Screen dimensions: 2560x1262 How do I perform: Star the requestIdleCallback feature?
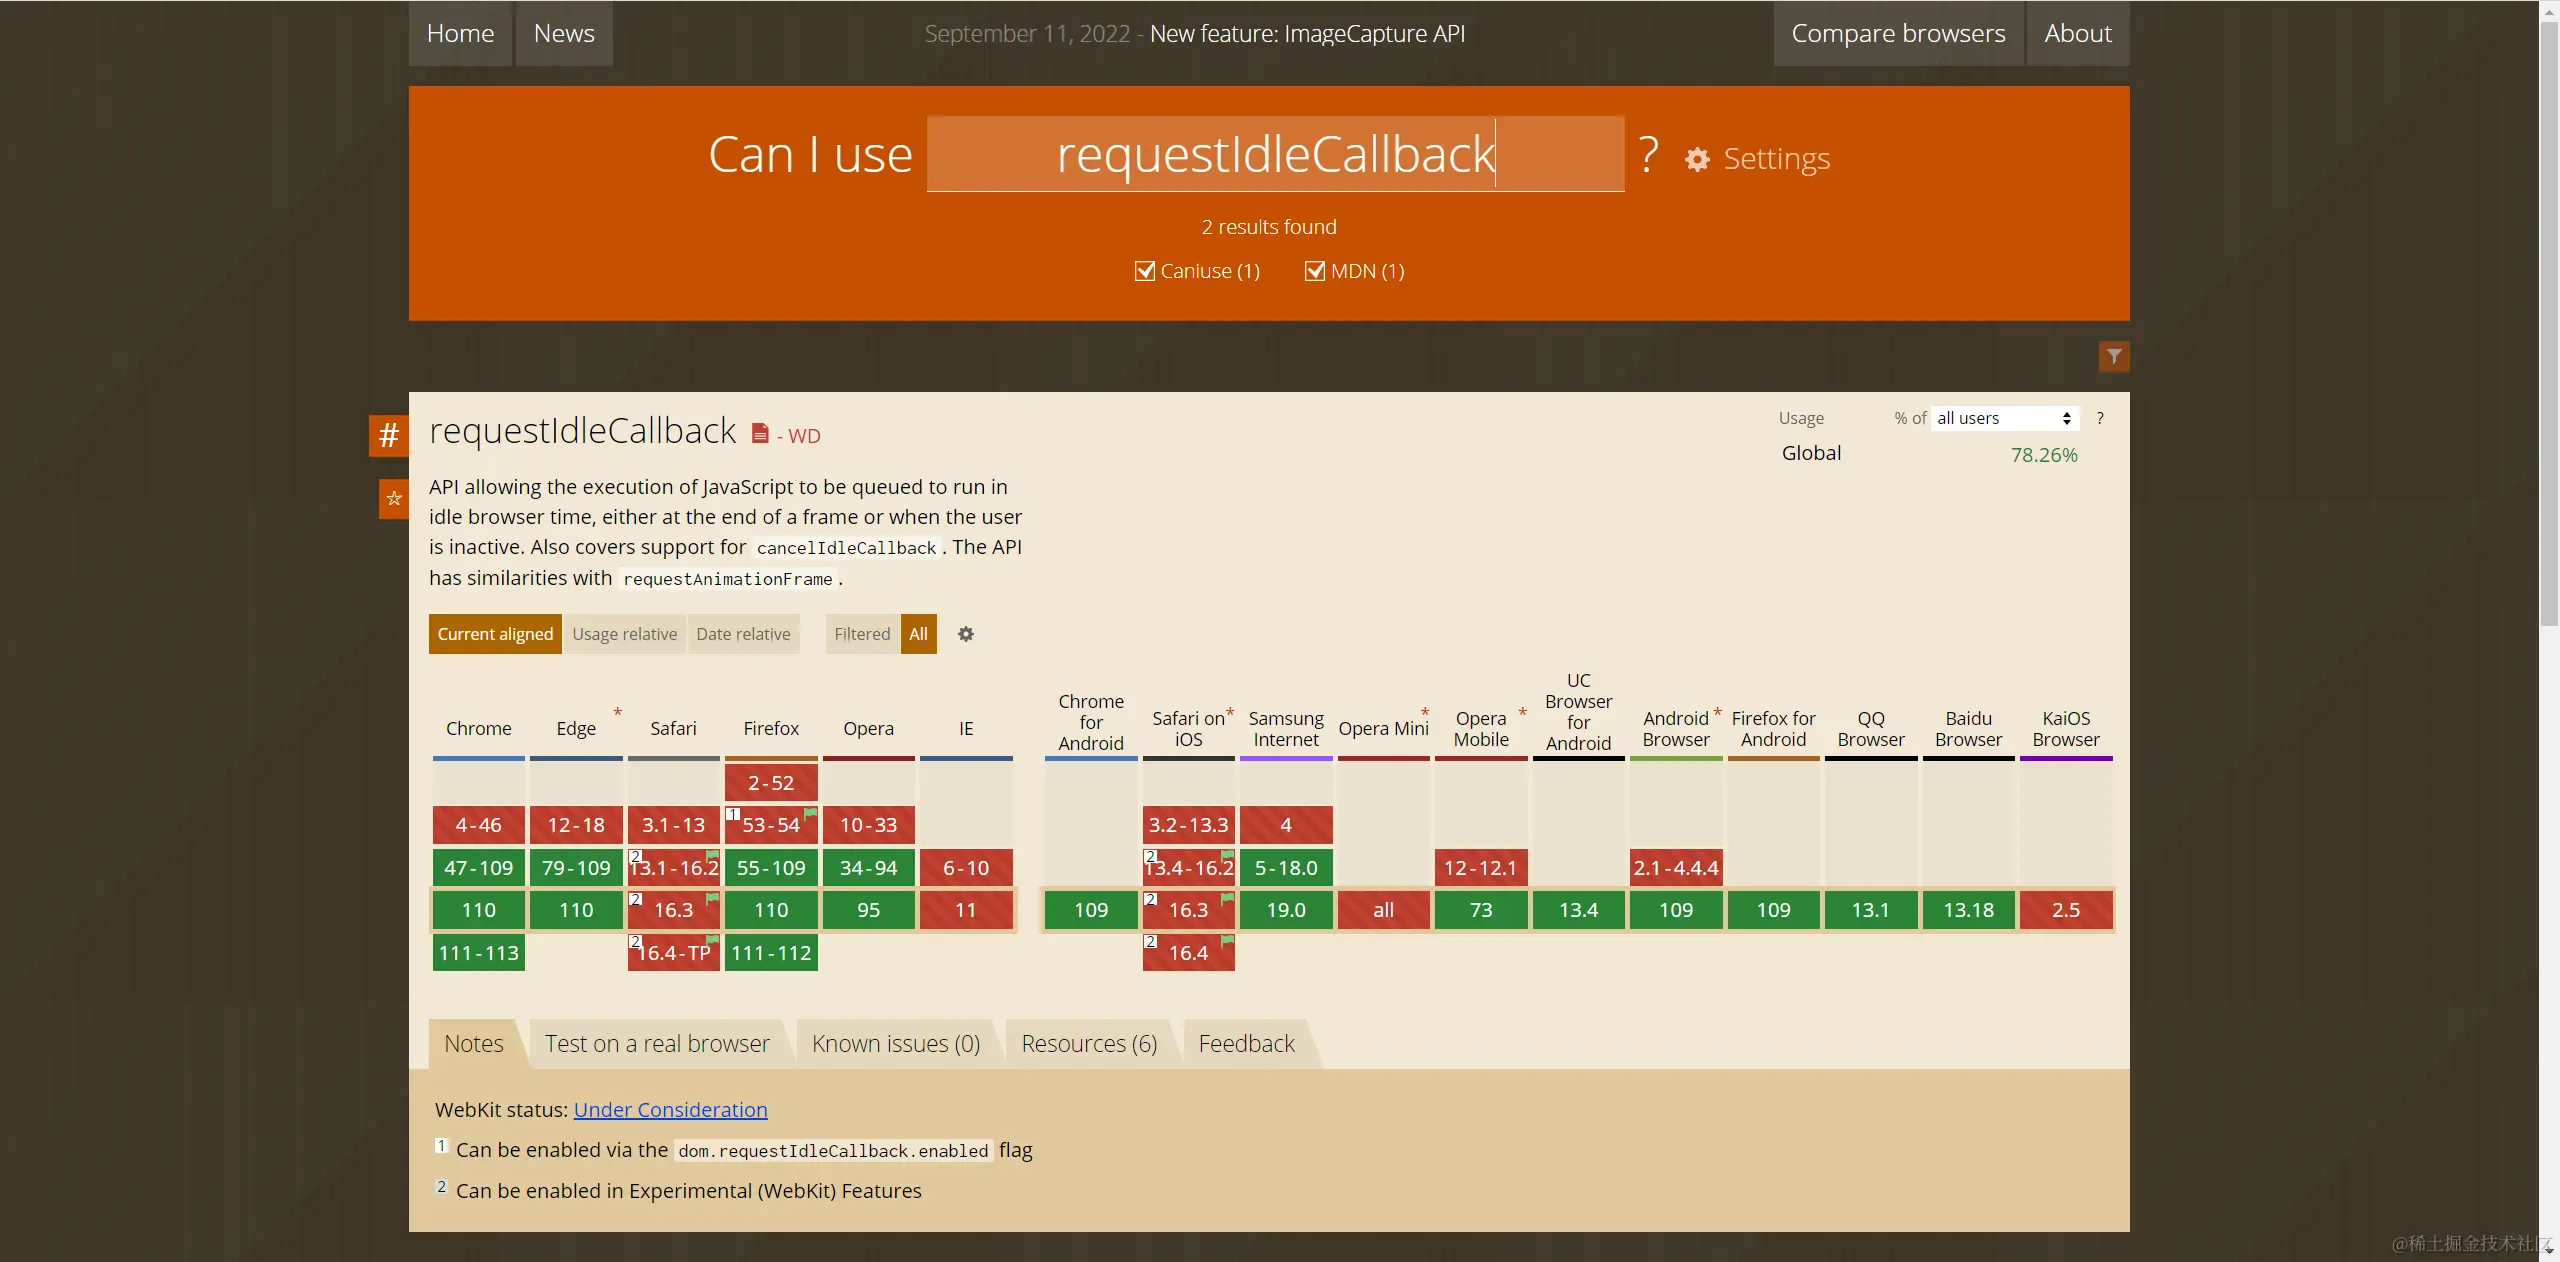pos(393,498)
